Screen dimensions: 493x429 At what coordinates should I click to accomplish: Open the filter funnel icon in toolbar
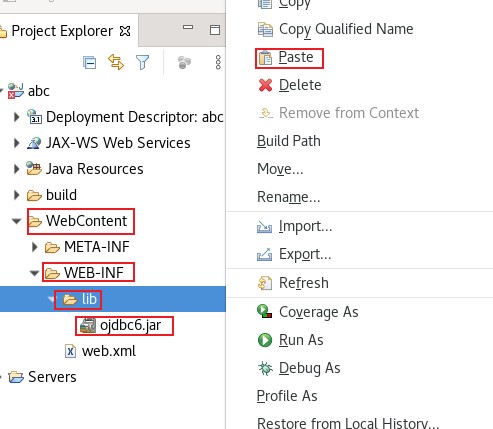pos(142,62)
